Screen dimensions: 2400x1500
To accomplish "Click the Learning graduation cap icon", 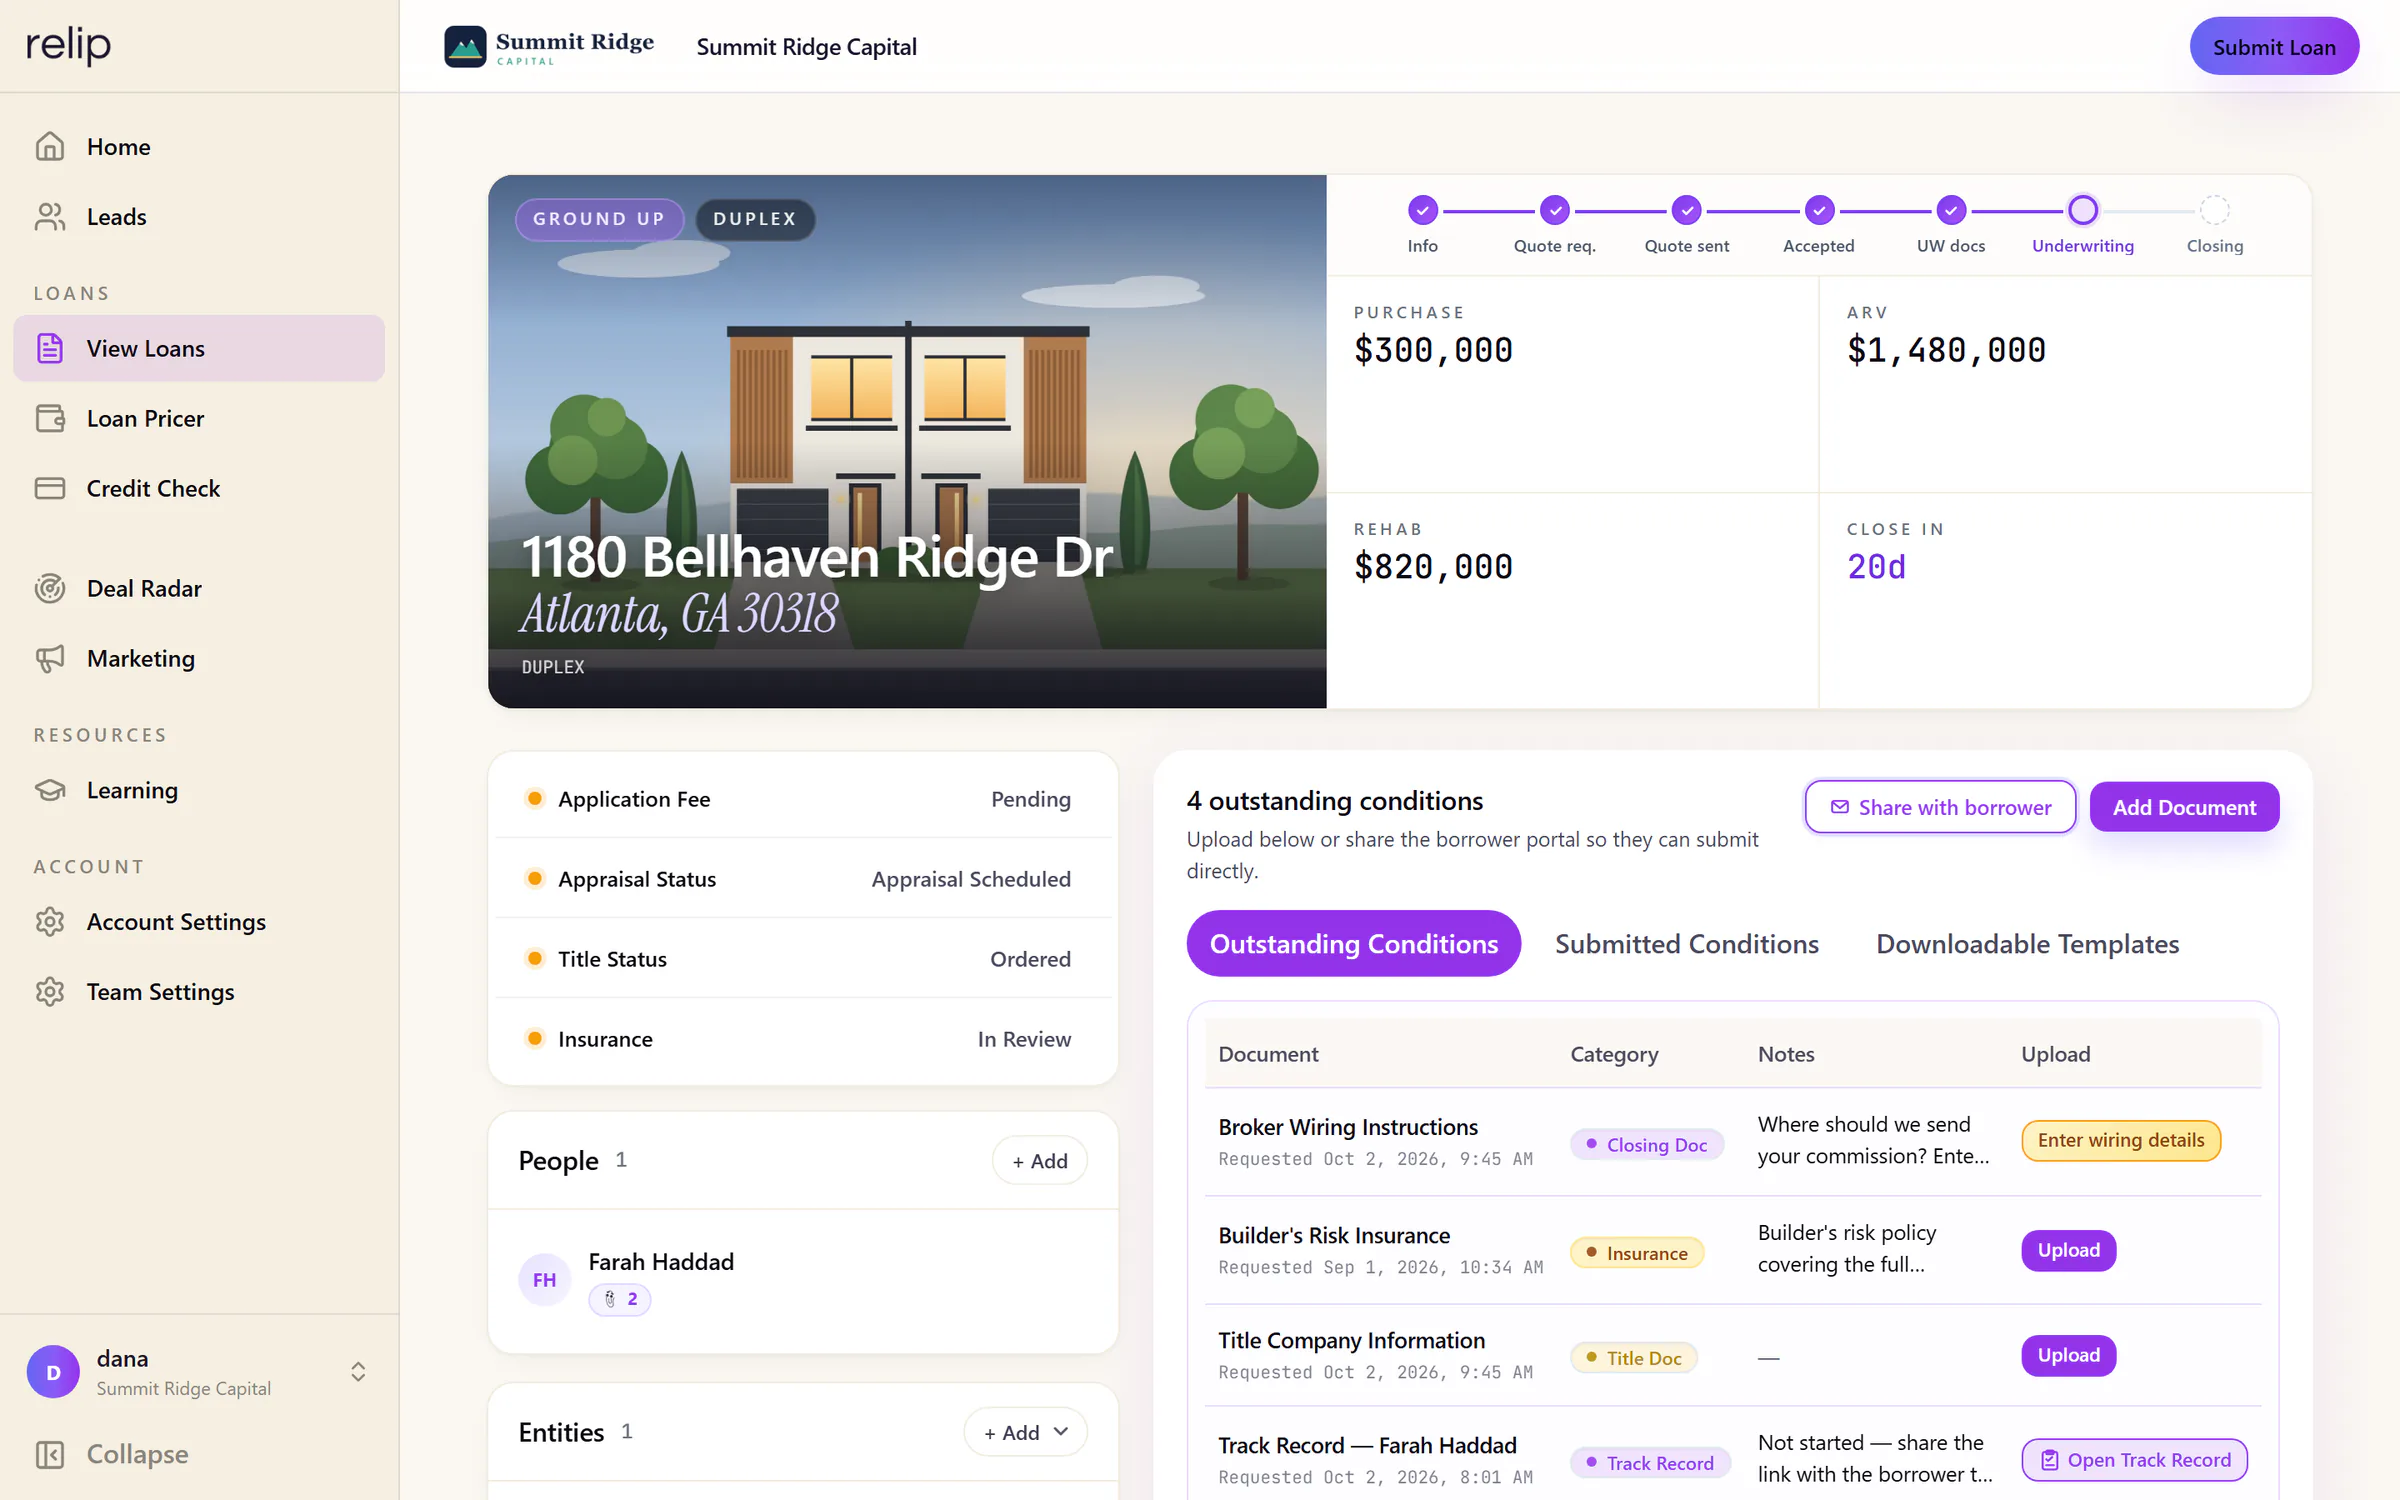I will (x=50, y=790).
